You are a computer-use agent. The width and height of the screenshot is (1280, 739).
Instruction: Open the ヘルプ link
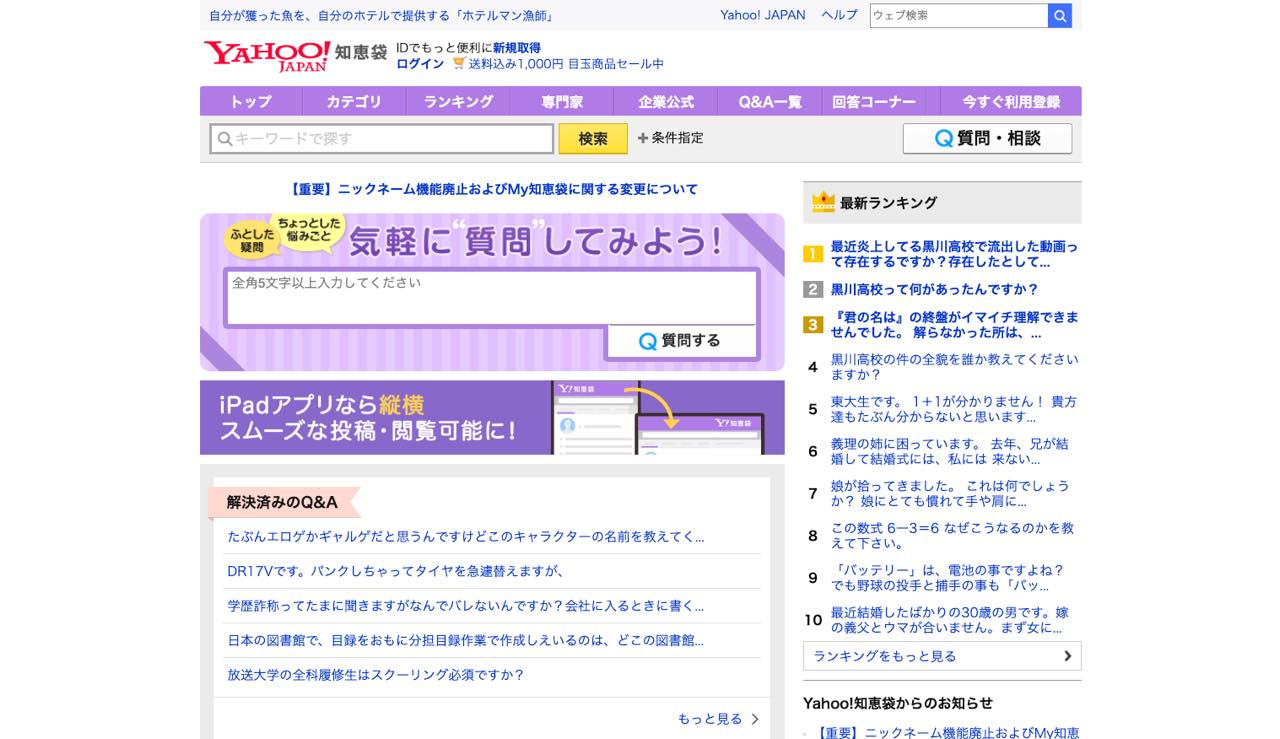click(840, 15)
